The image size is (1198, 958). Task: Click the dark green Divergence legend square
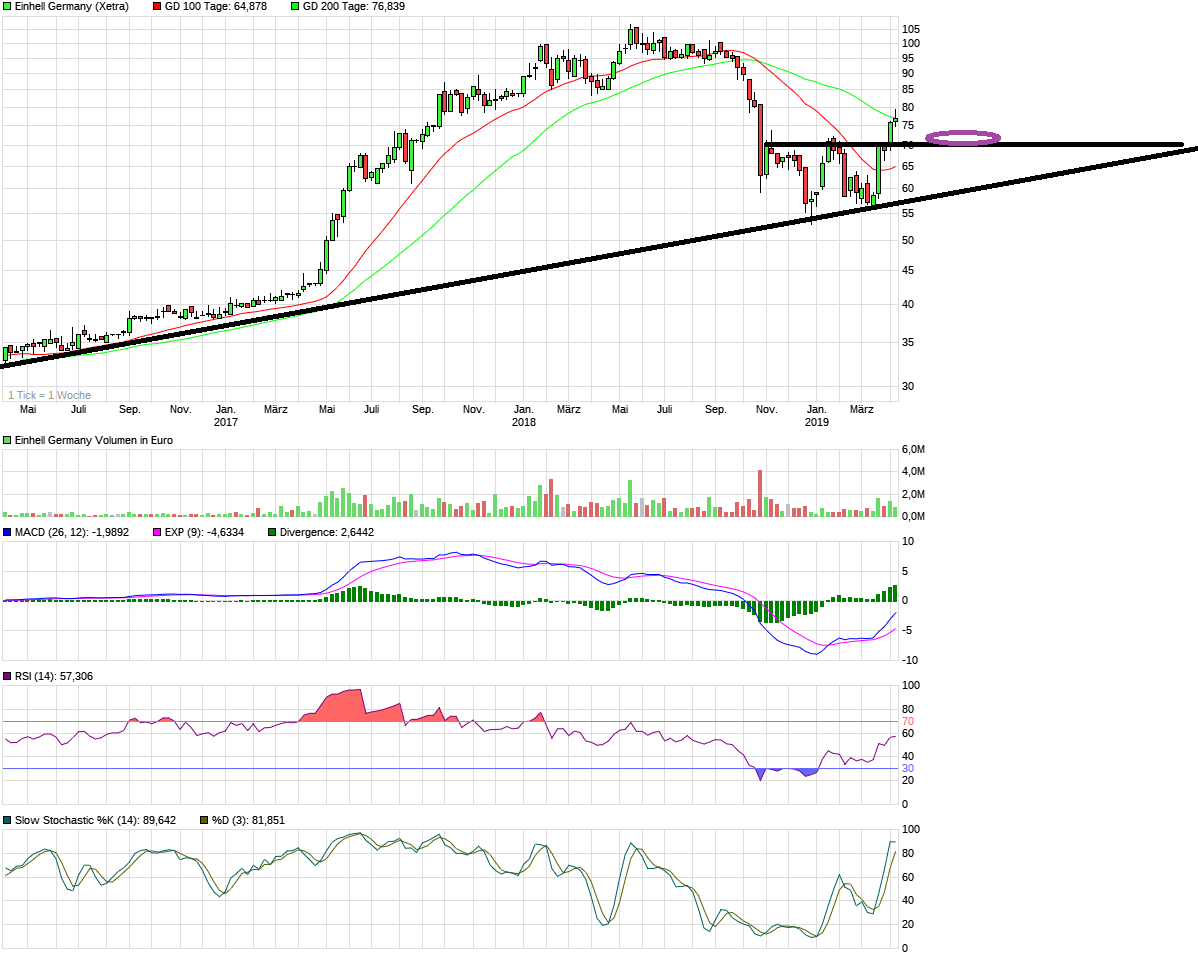[x=273, y=532]
